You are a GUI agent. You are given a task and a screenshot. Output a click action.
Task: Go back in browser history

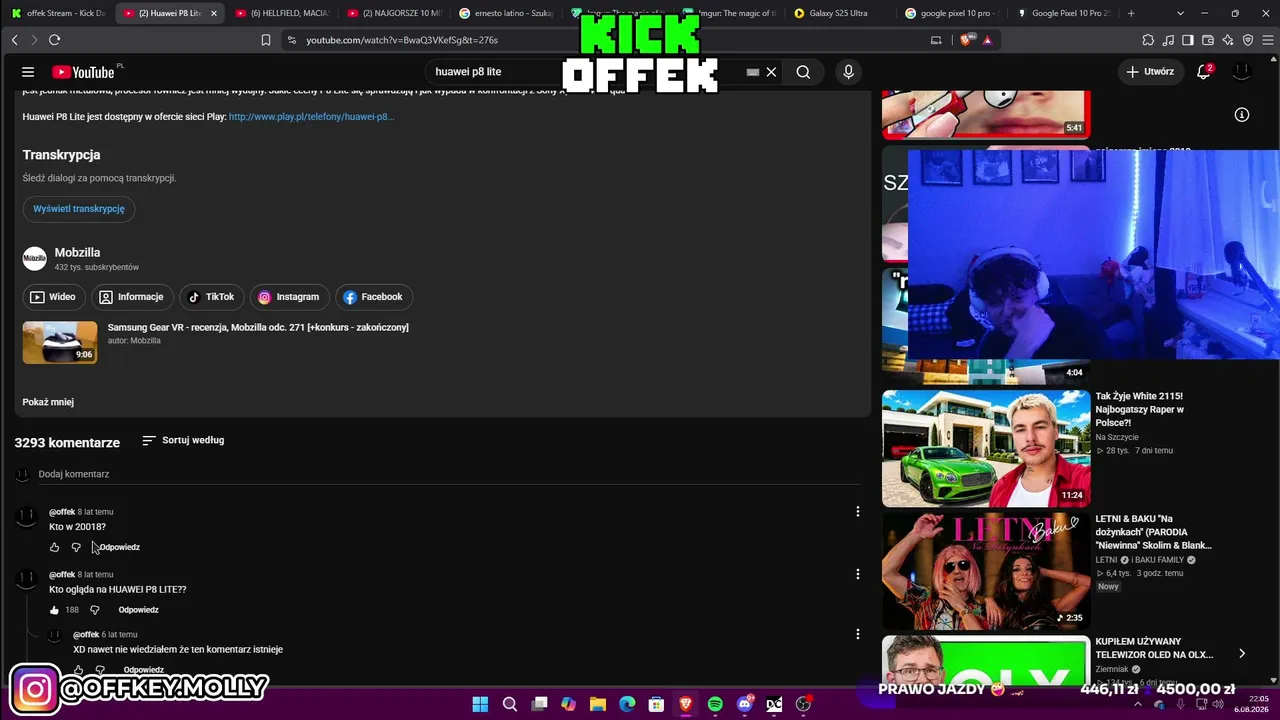[x=14, y=40]
